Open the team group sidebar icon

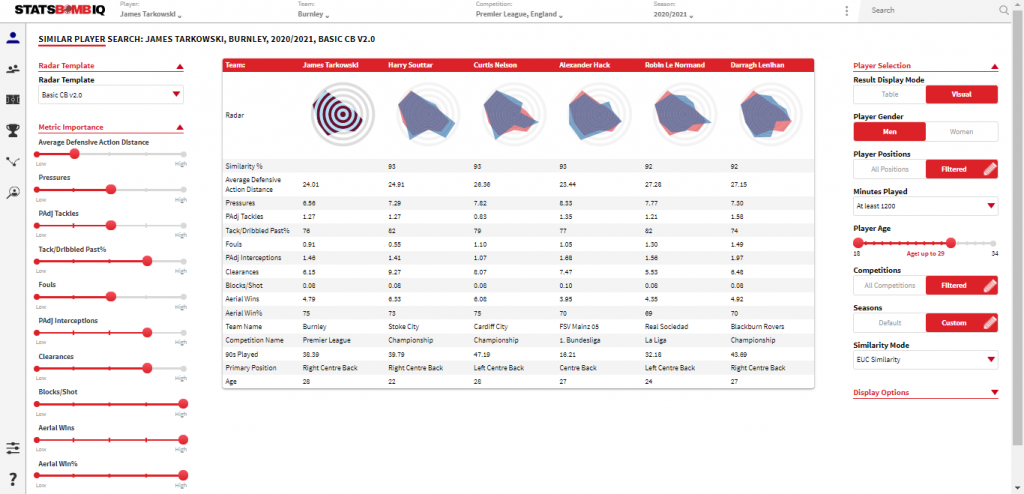click(12, 69)
